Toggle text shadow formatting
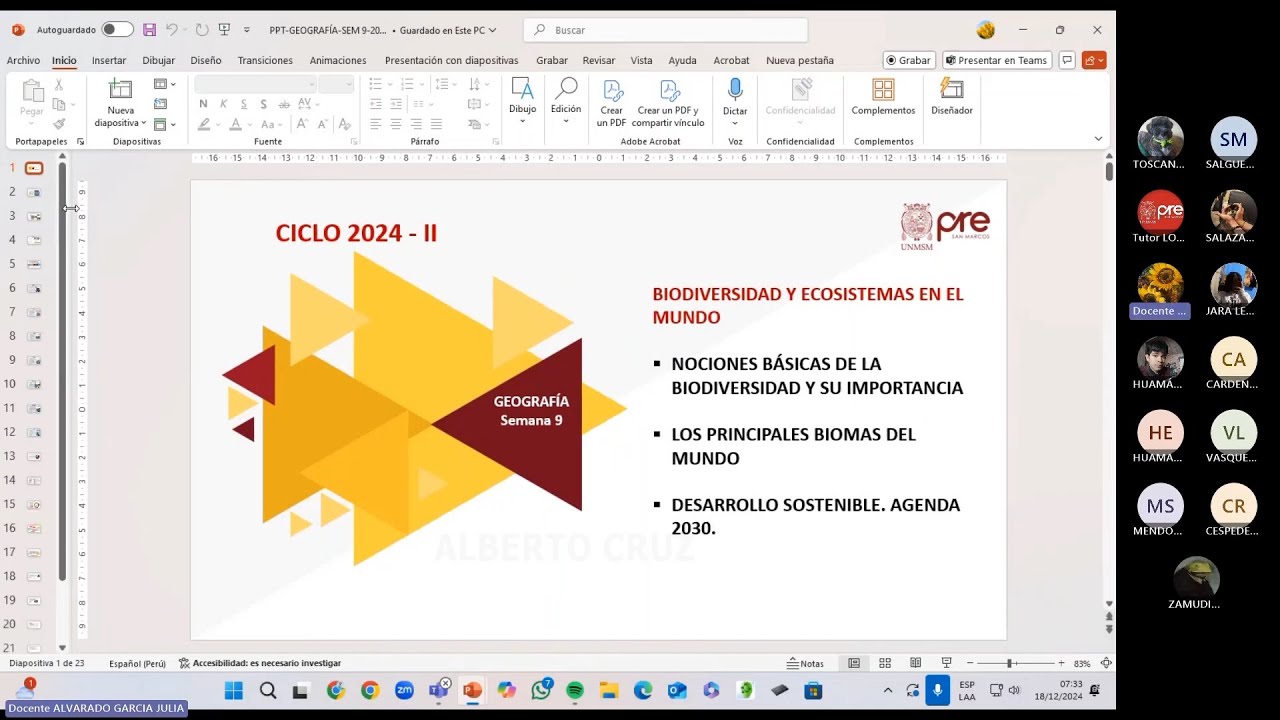 click(x=263, y=104)
